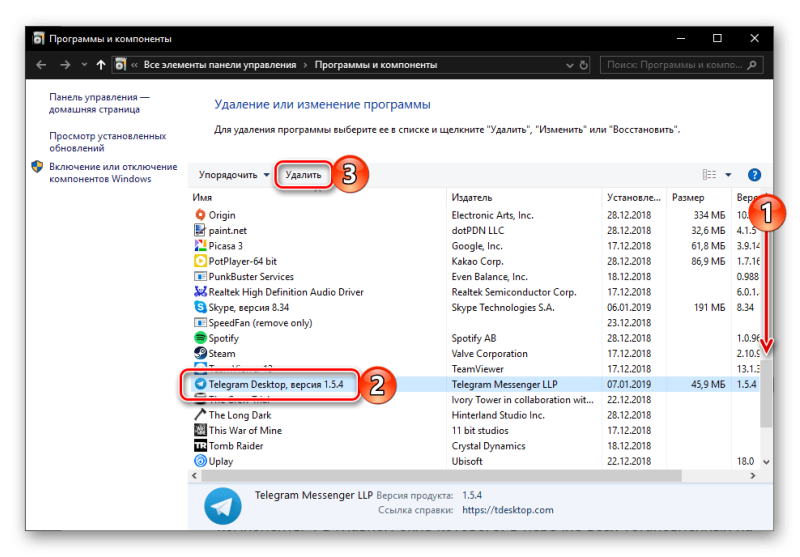Open the Упорядочить dropdown menu

point(234,175)
